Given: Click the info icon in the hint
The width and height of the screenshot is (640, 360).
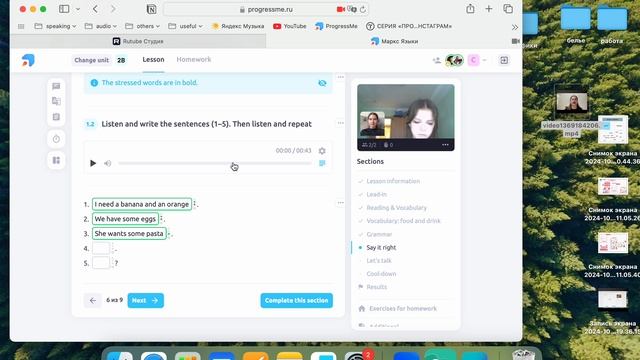Looking at the screenshot, I should 94,83.
